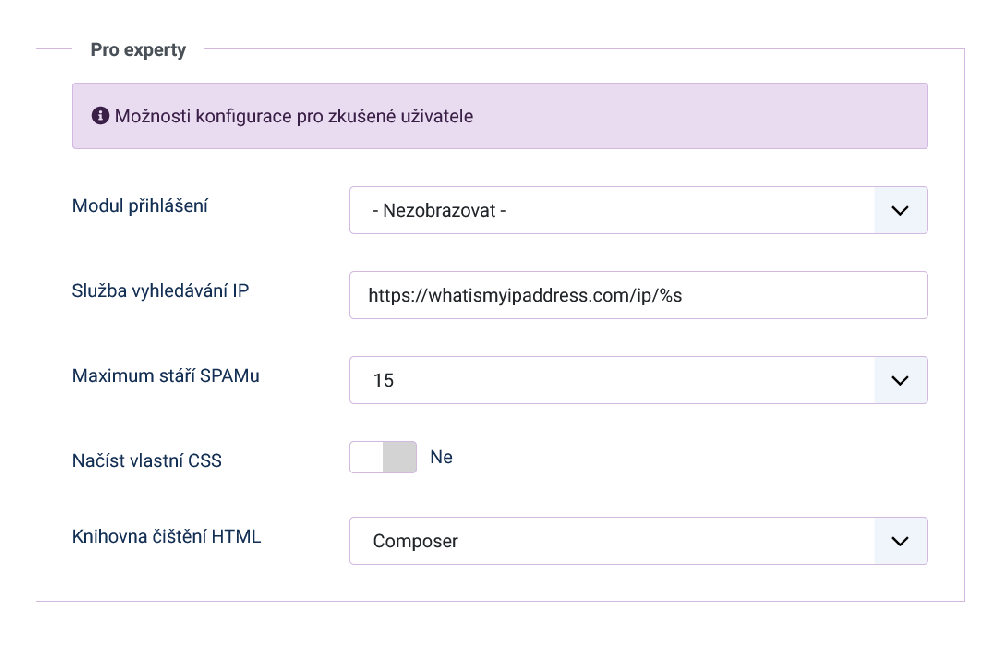Click the gray handle of the CSS switch
This screenshot has width=1000, height=654.
pyautogui.click(x=399, y=457)
